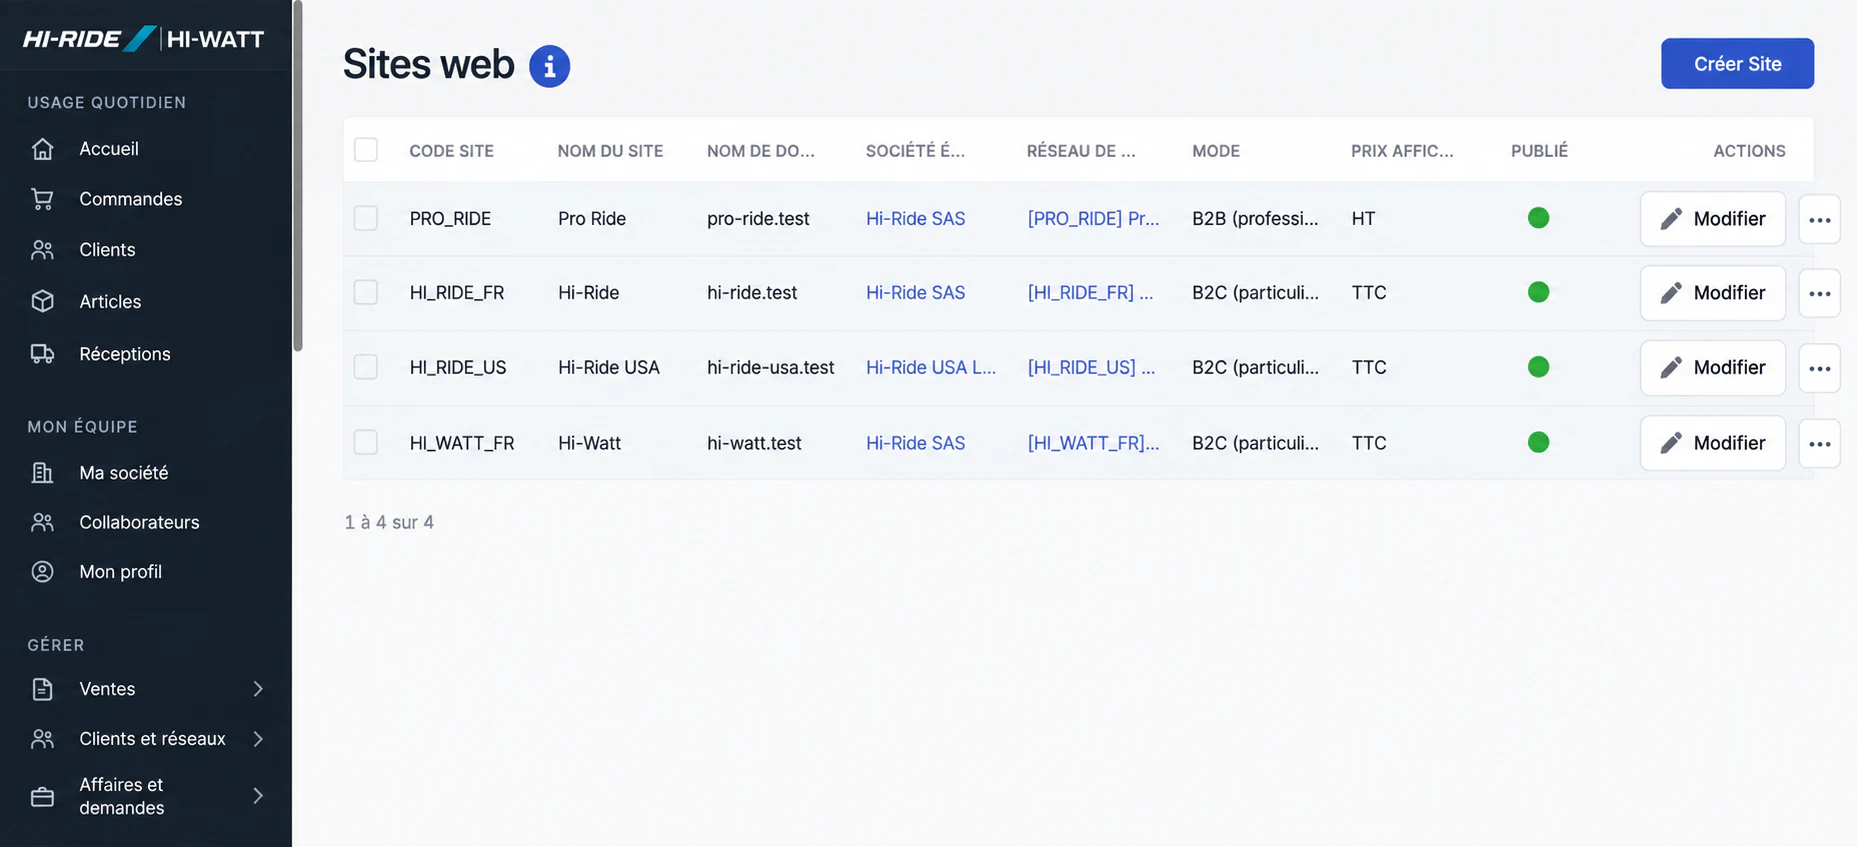Check the HI_RIDE_US row checkbox
Screen dimensions: 1857x847
[x=366, y=367]
